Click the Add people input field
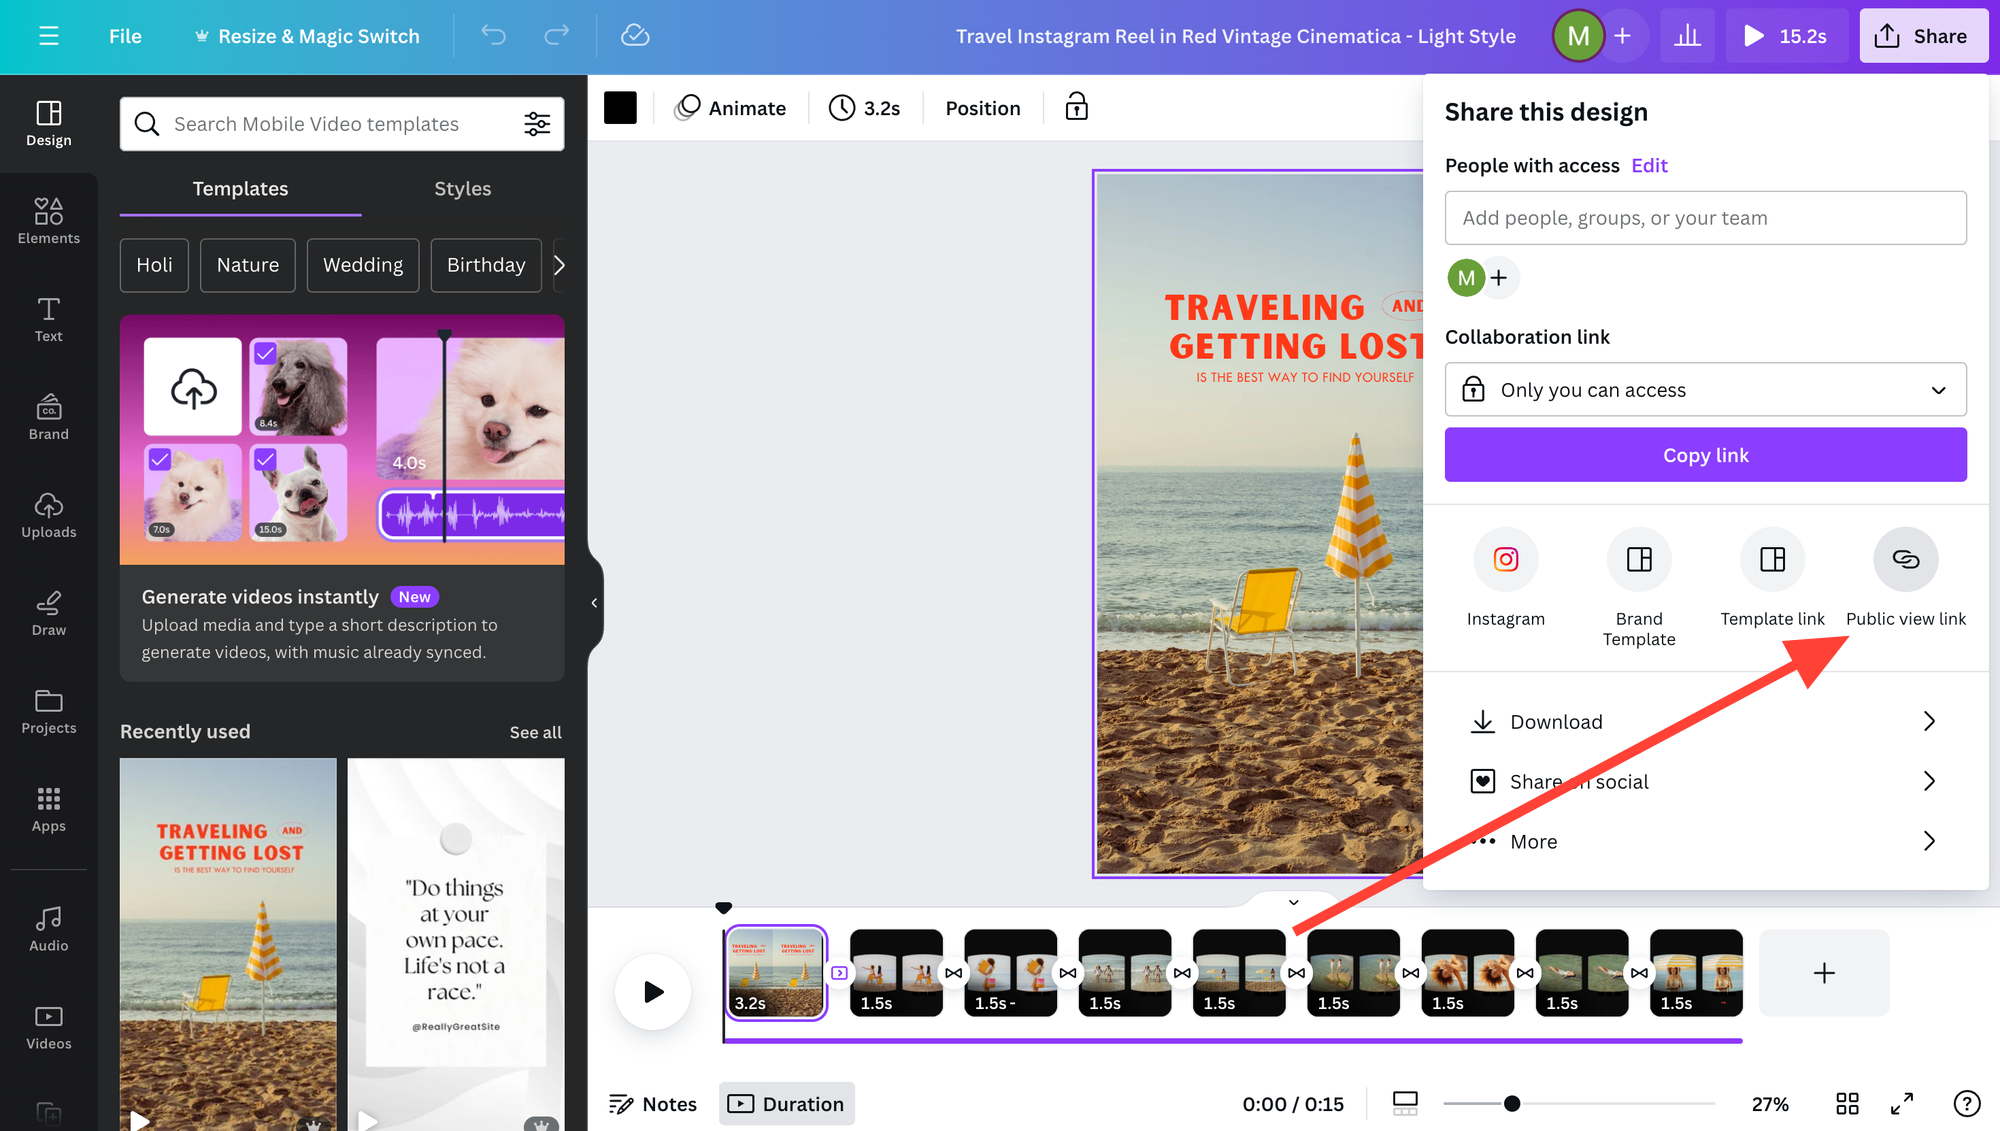The height and width of the screenshot is (1131, 2000). click(1706, 217)
